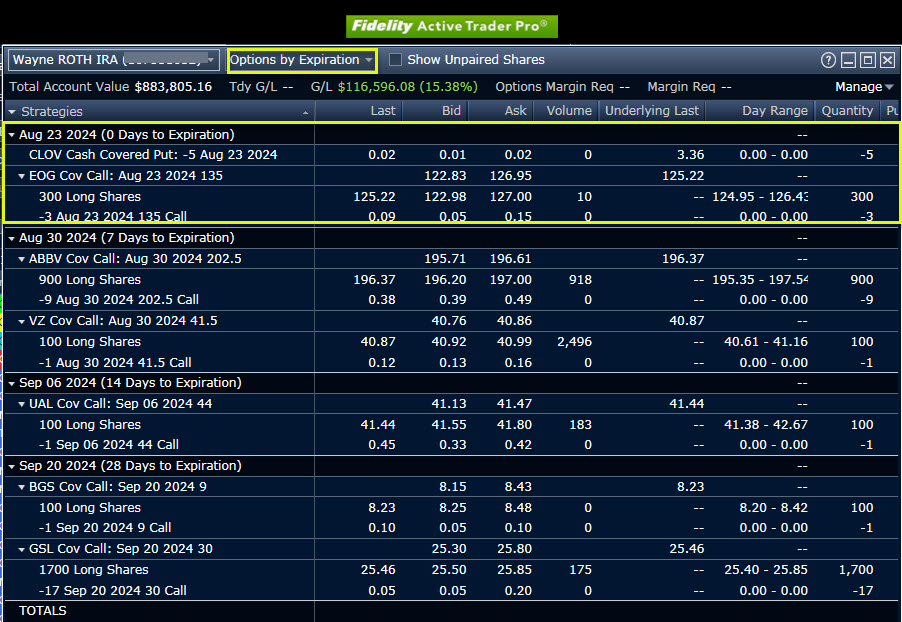
Task: Collapse the ABBV Cov Call strategy
Action: click(x=22, y=259)
